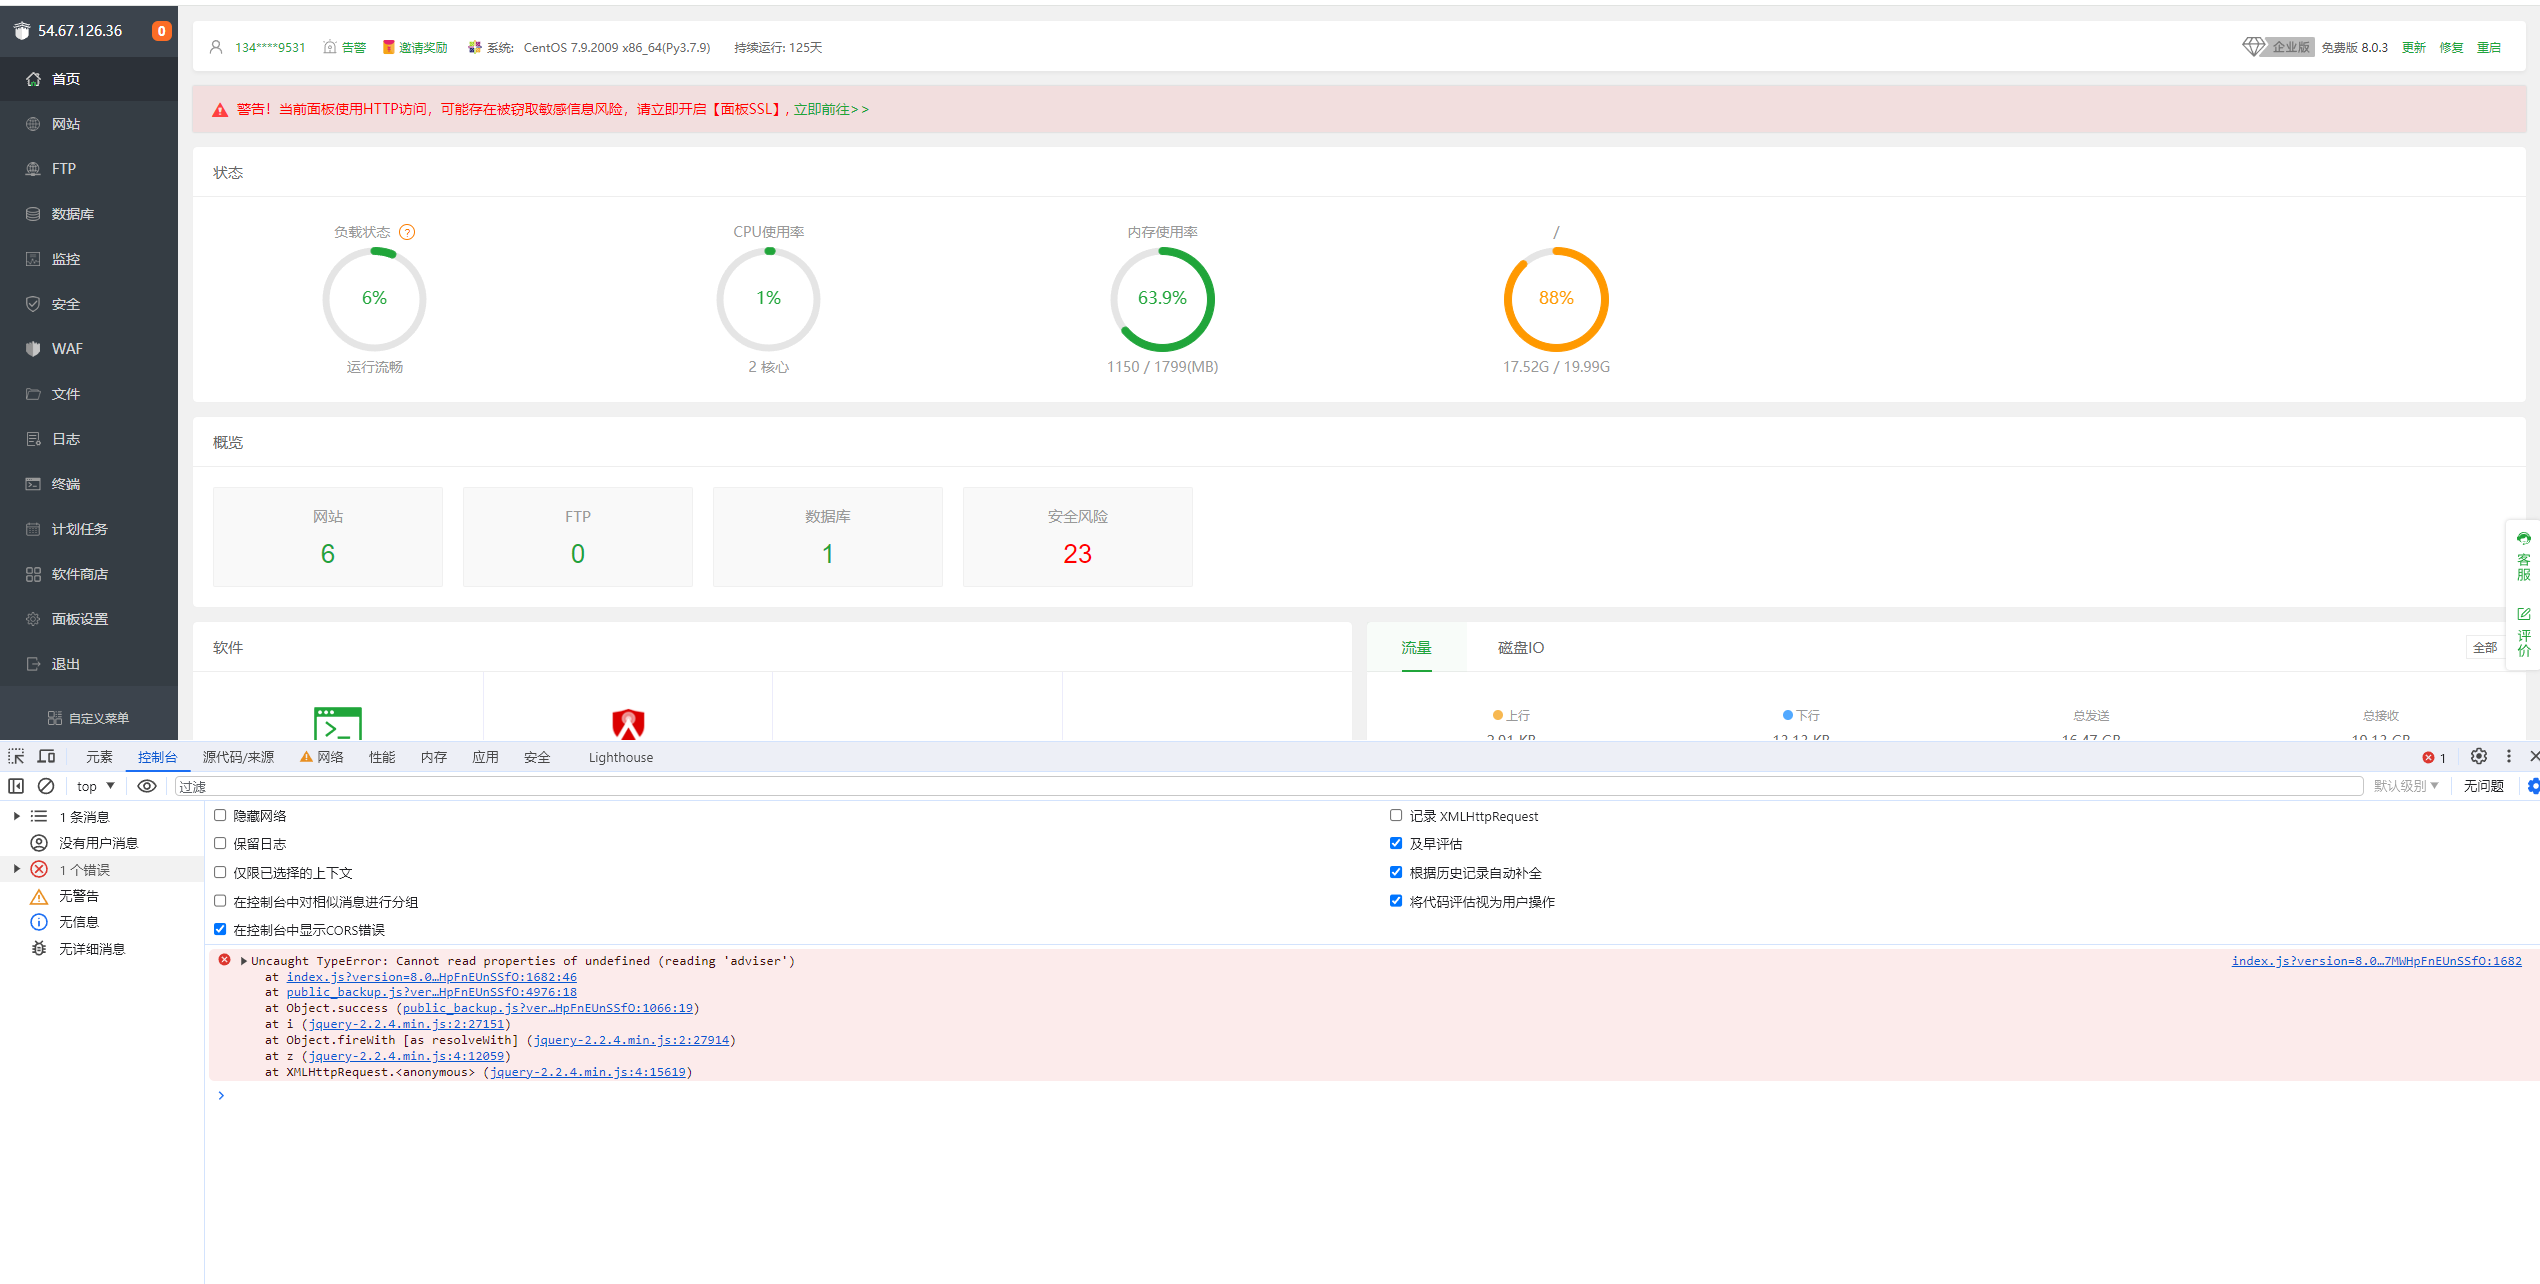The height and width of the screenshot is (1284, 2540).
Task: Click the red error count badge in DevTools
Action: pos(2434,758)
